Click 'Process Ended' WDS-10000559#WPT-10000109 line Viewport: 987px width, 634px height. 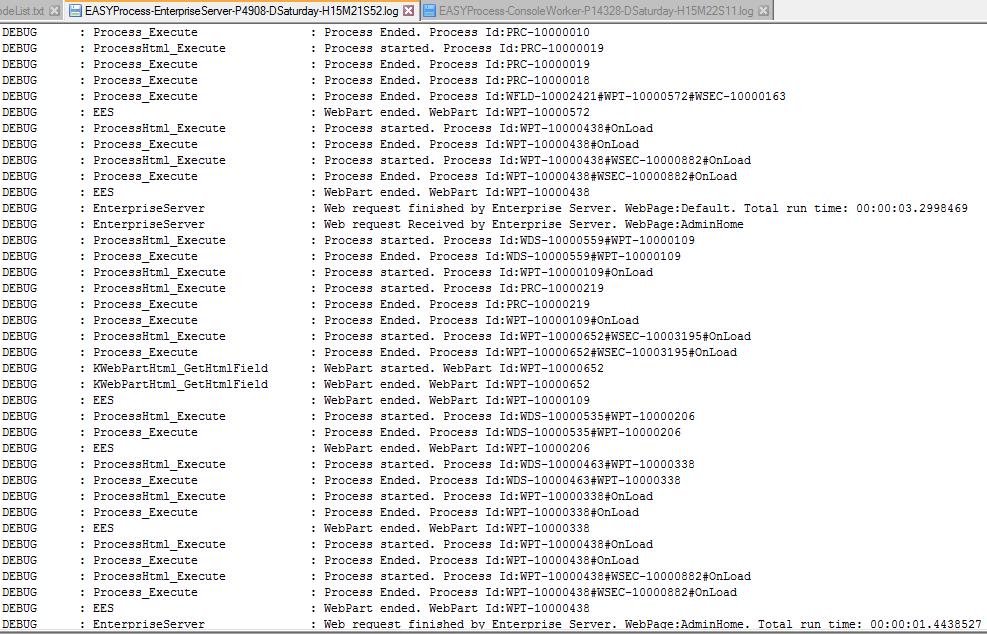[x=502, y=256]
